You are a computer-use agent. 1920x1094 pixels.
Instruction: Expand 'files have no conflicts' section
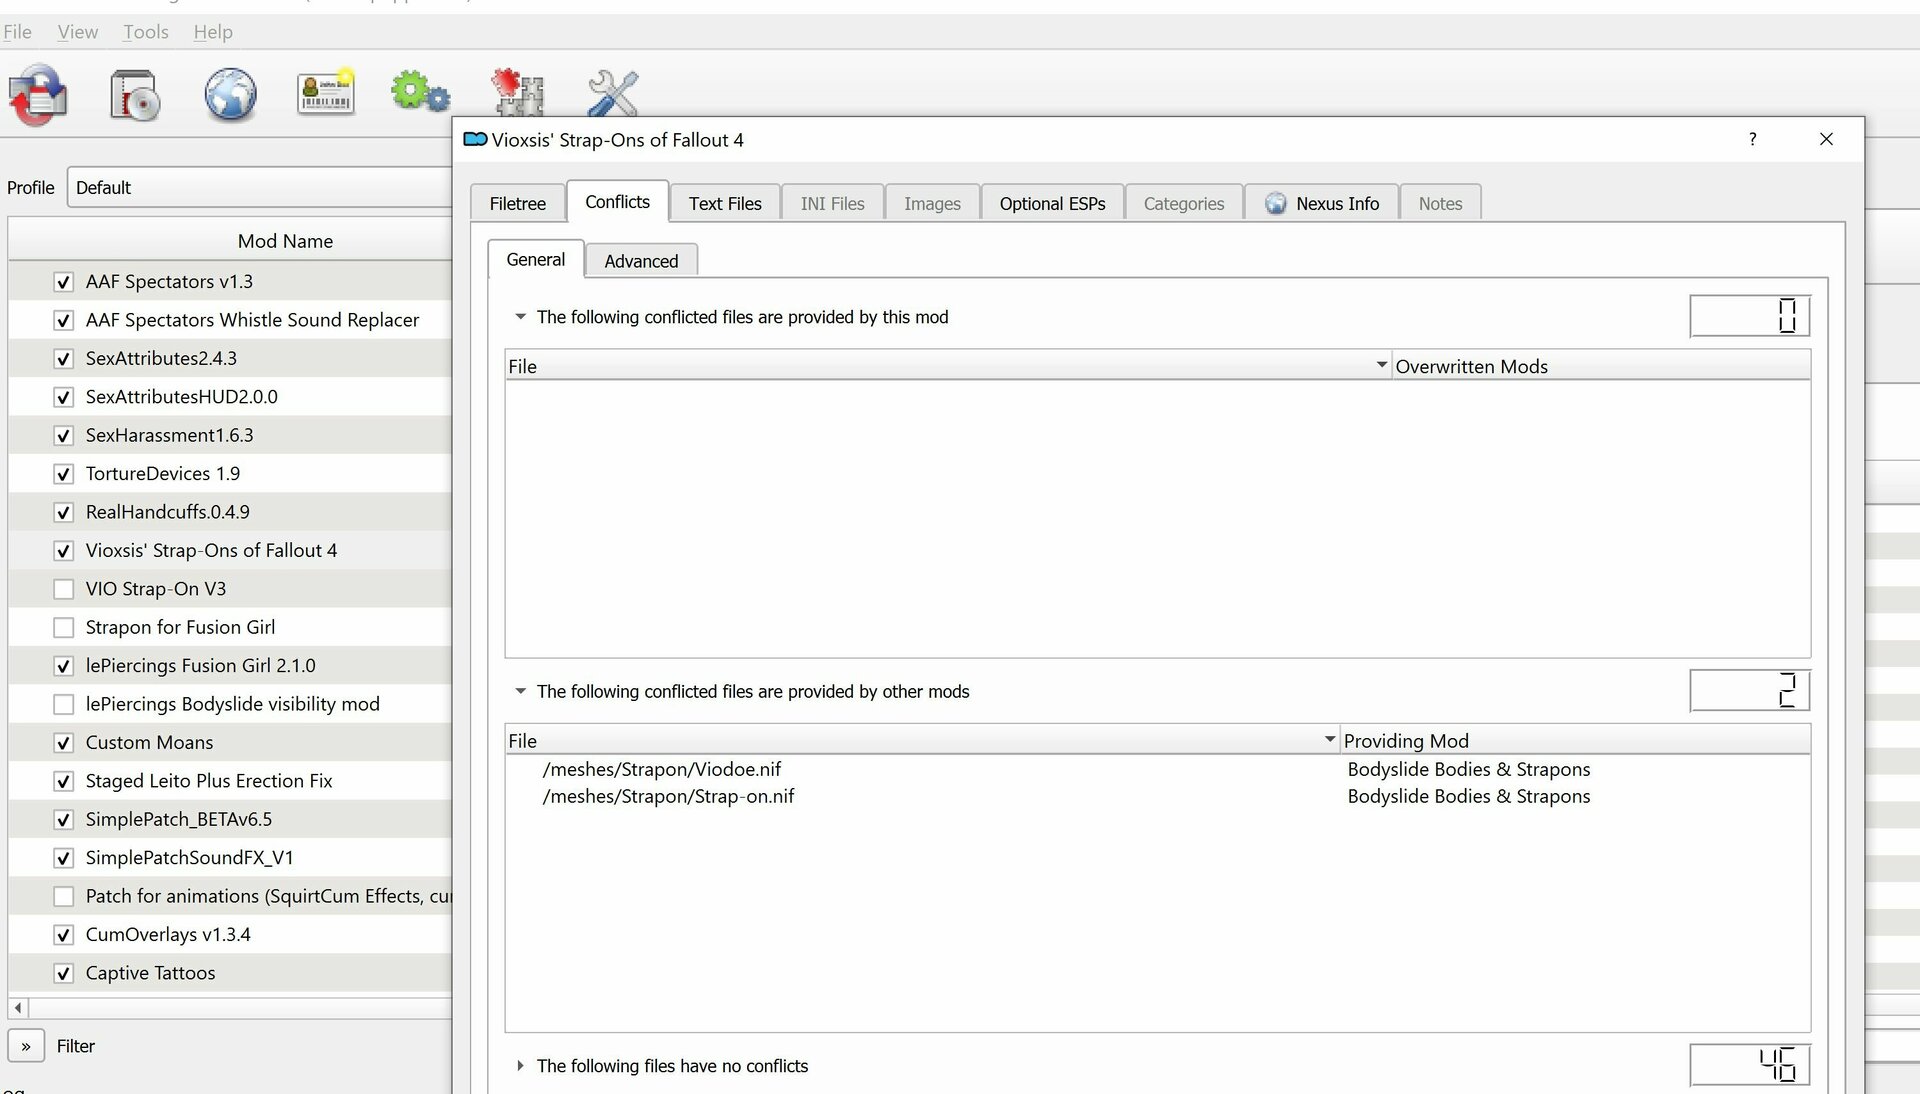[520, 1066]
